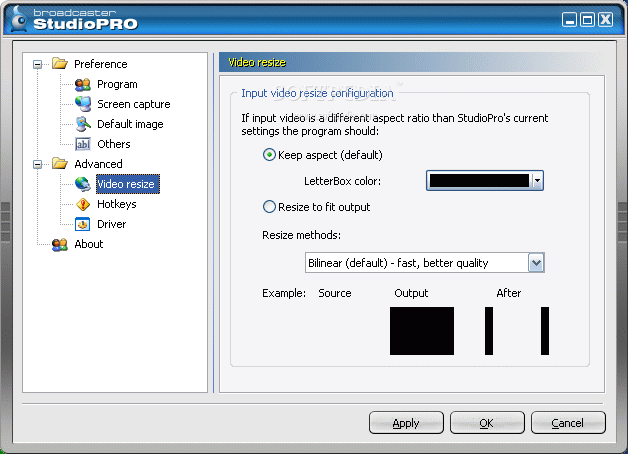Image resolution: width=628 pixels, height=454 pixels.
Task: Click the Bilinear resize method combo box
Action: 425,263
